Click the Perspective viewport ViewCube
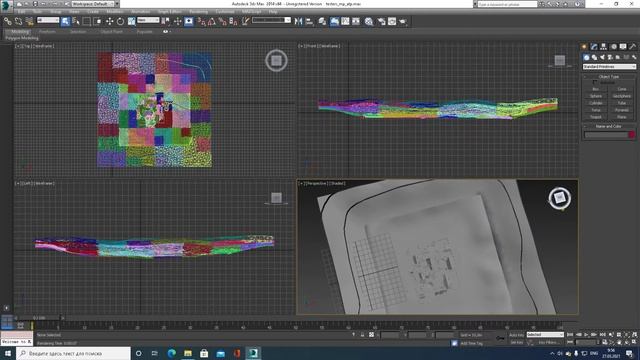 click(559, 198)
